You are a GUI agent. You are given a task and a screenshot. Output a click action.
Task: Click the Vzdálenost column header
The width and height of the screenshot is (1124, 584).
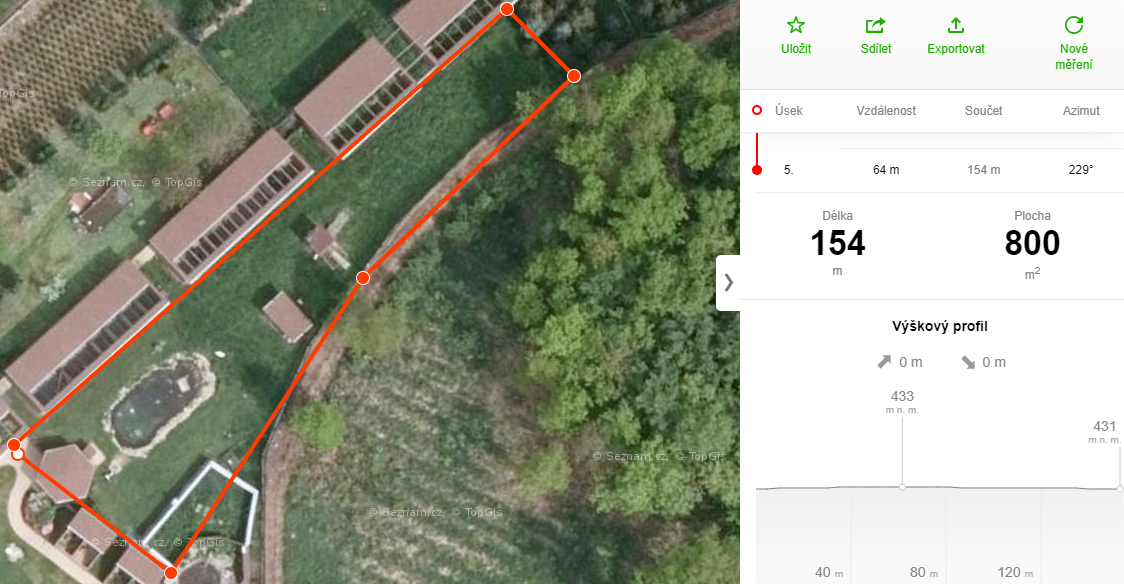click(886, 110)
